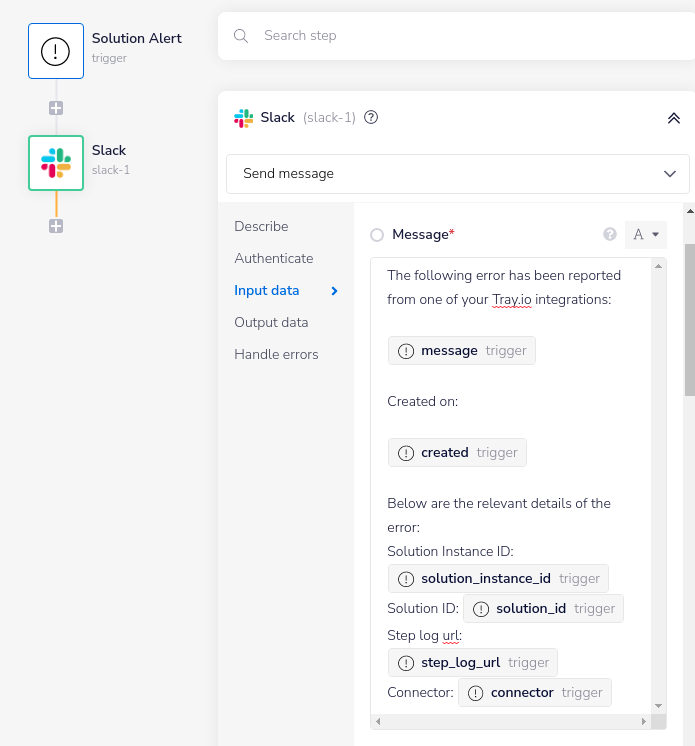Click the solution_instance_id trigger pill
This screenshot has width=695, height=746.
tap(498, 578)
